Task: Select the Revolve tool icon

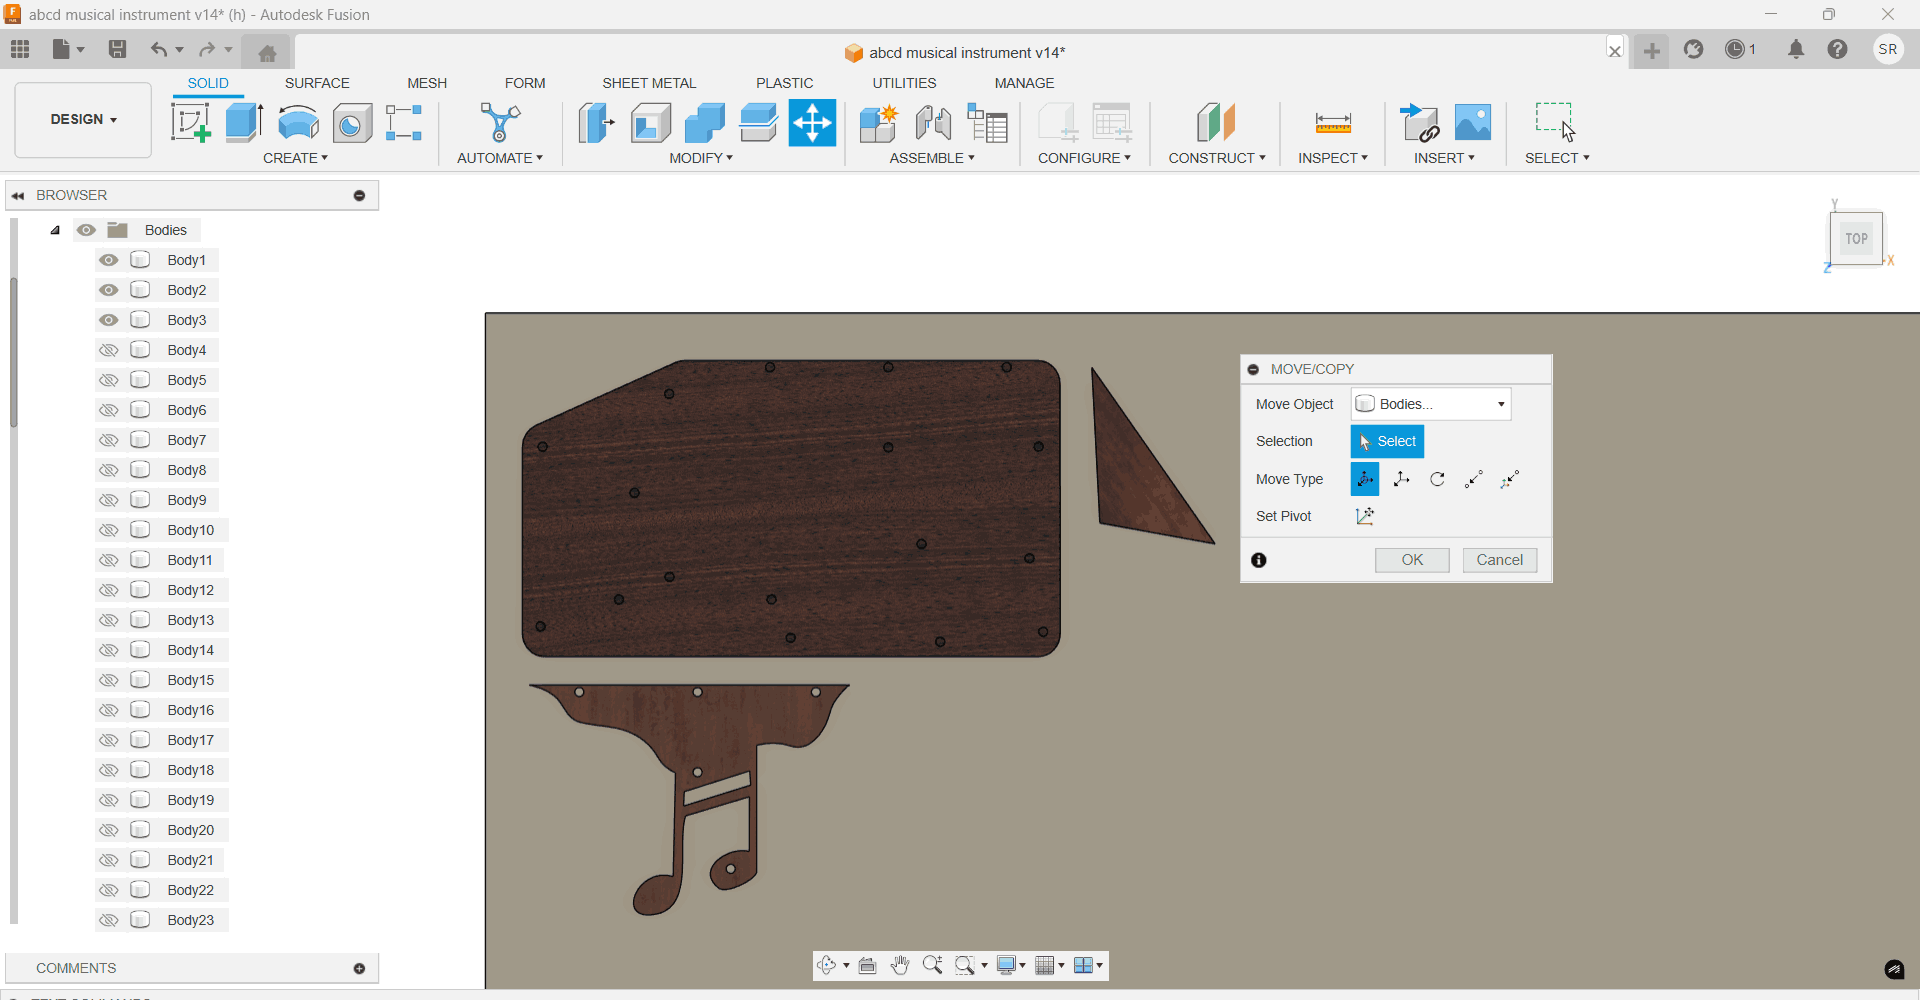Action: tap(298, 123)
